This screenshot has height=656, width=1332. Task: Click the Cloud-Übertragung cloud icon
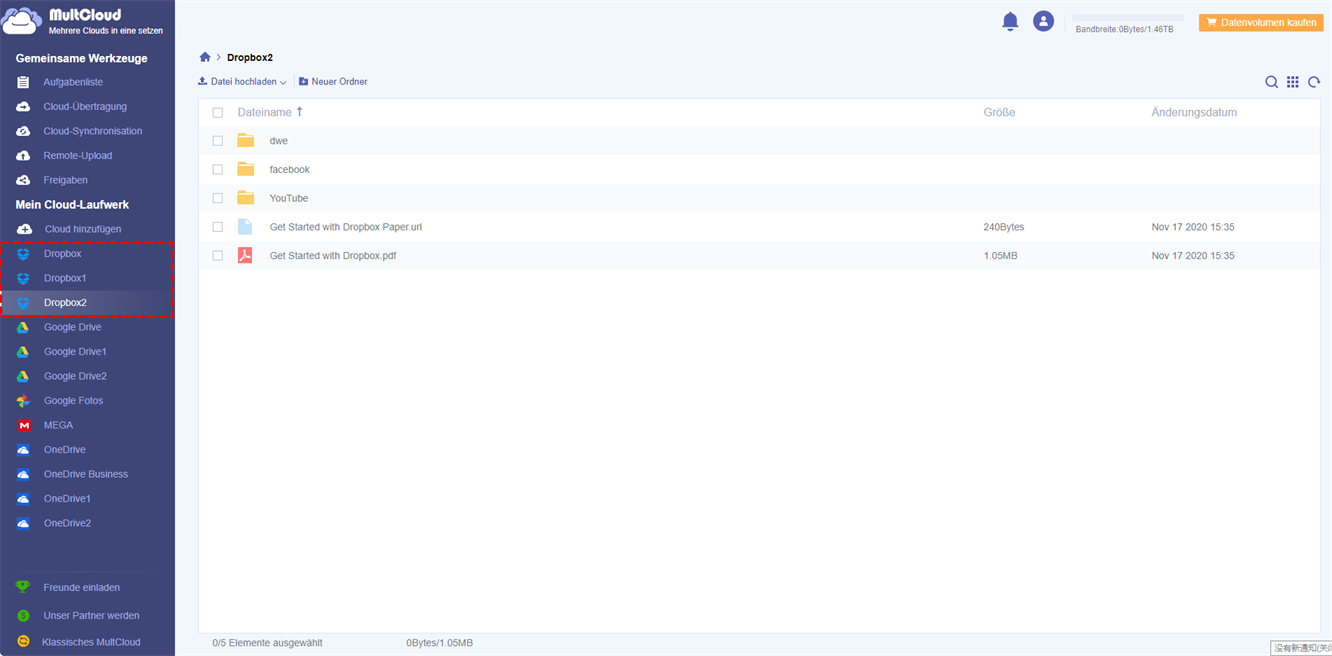point(23,107)
